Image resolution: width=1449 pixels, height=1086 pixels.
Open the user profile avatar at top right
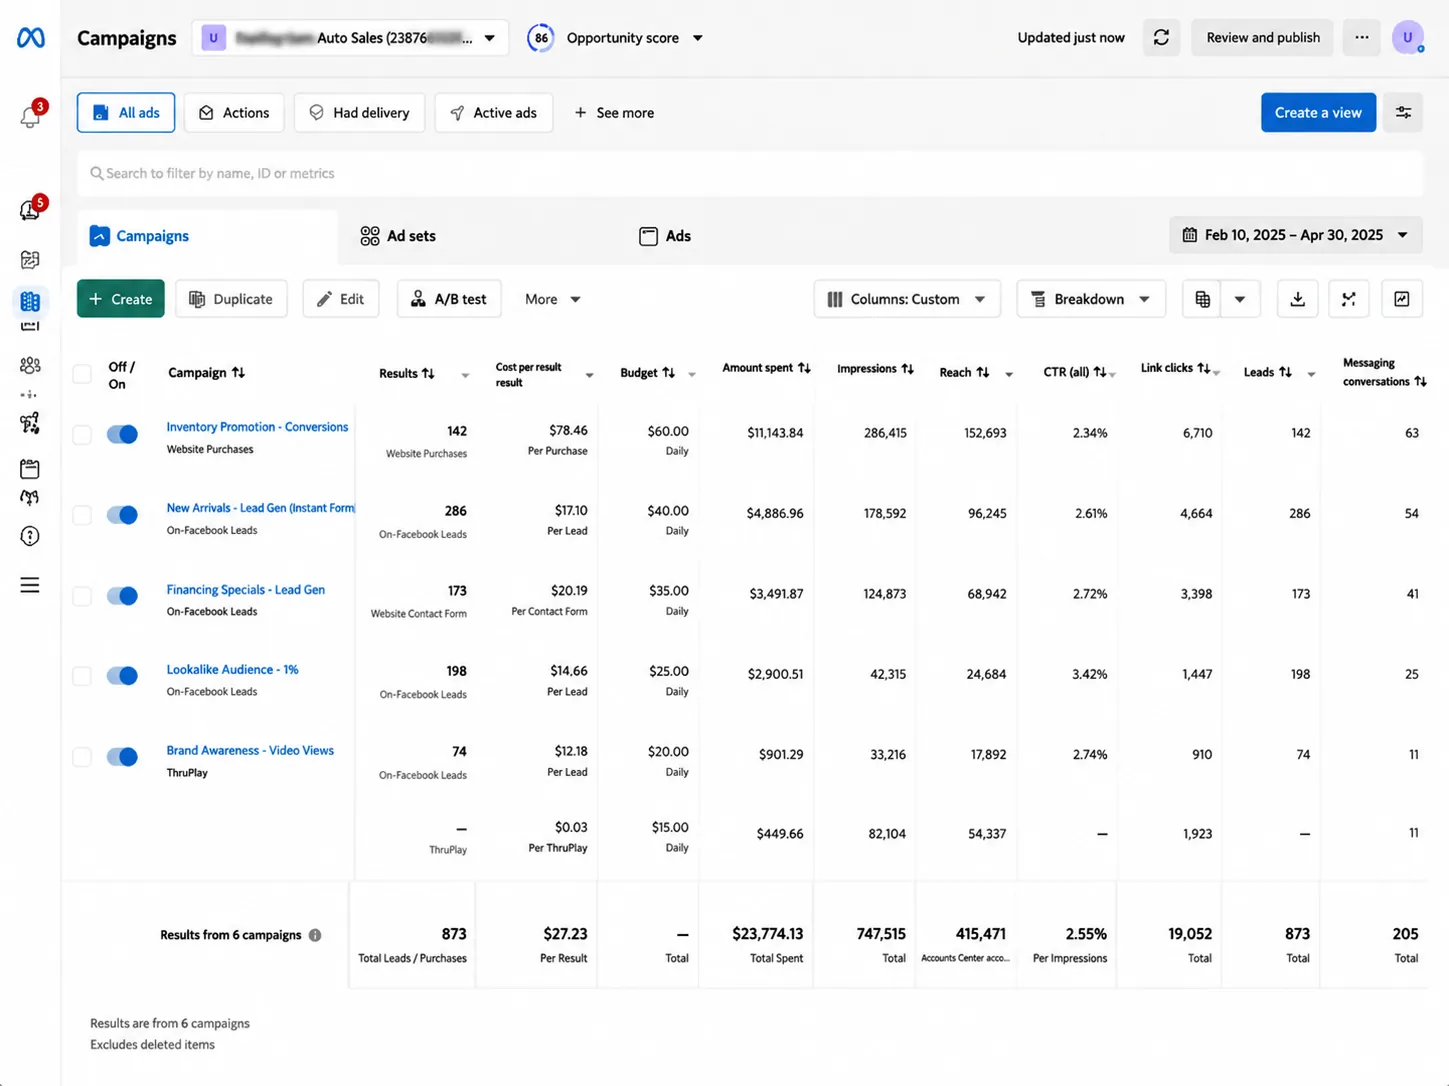(1408, 38)
